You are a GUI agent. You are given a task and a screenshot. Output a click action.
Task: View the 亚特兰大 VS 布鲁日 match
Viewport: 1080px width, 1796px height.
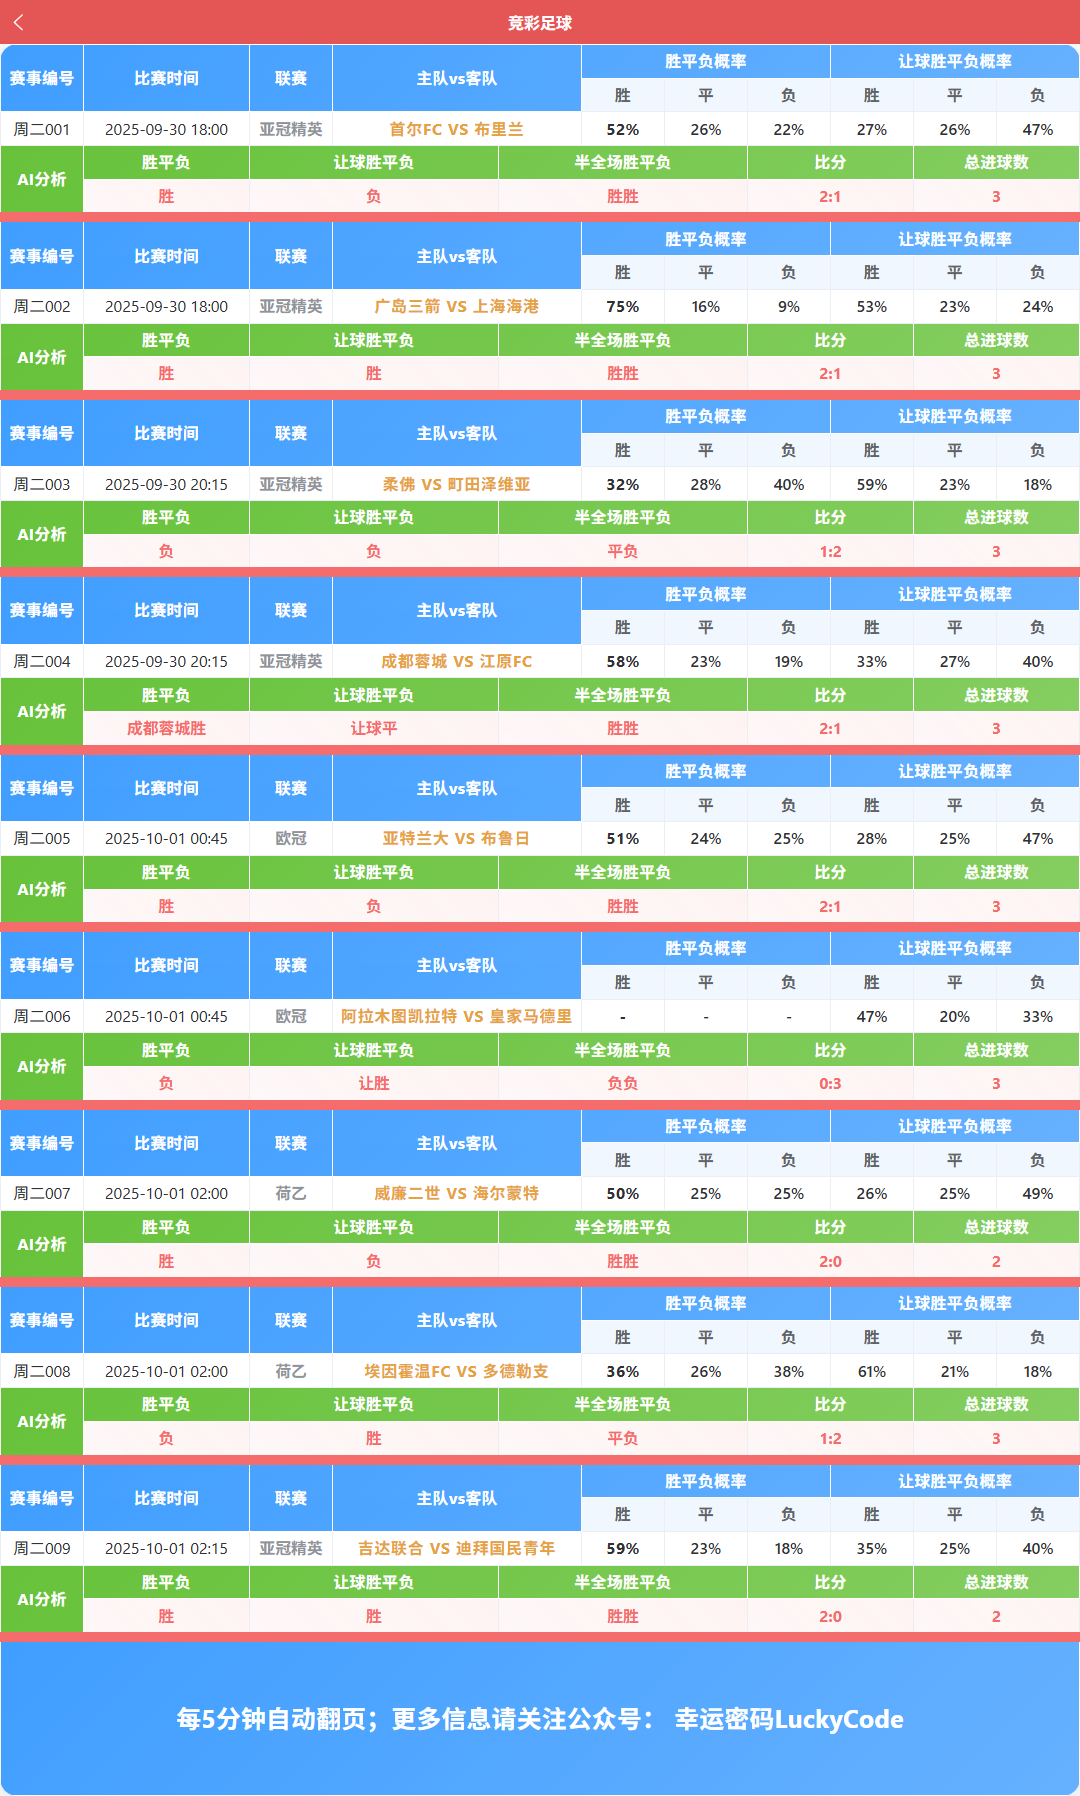coord(456,838)
